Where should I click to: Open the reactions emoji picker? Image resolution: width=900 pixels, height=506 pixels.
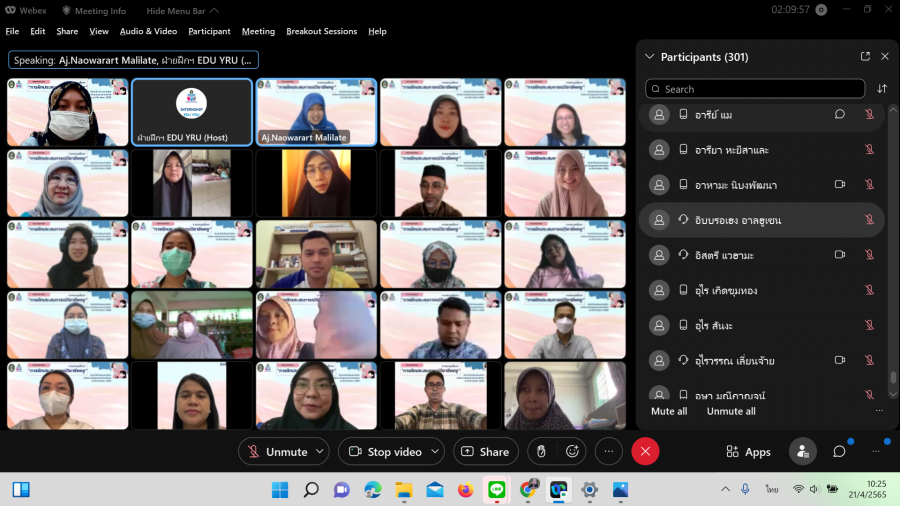[573, 452]
